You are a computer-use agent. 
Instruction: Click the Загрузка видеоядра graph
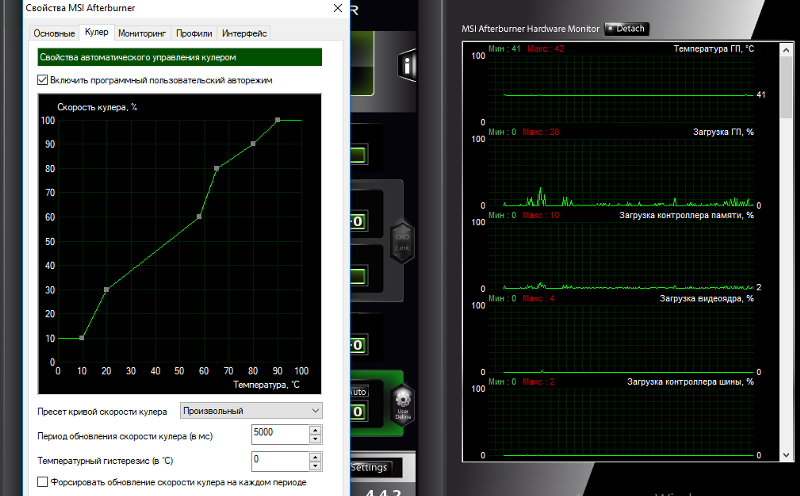pos(621,339)
